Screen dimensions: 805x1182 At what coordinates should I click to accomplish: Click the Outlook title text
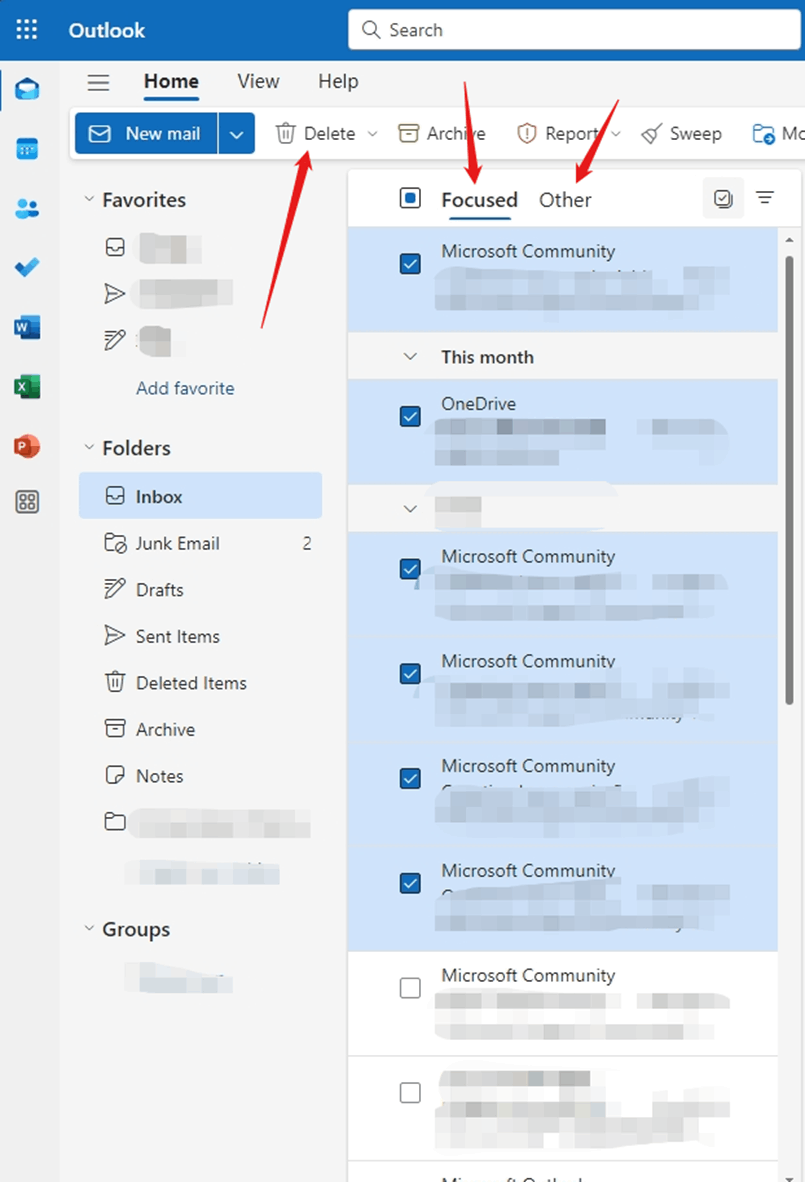(x=106, y=30)
